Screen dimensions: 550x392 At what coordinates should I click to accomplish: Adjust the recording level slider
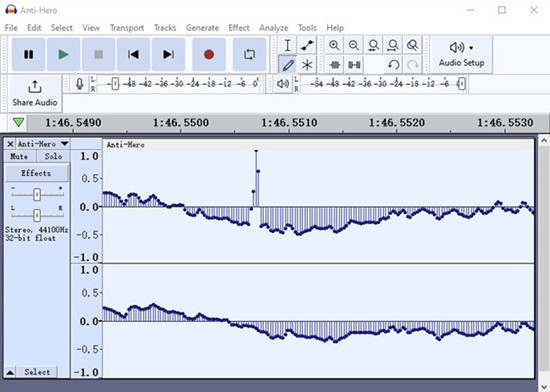coord(115,84)
